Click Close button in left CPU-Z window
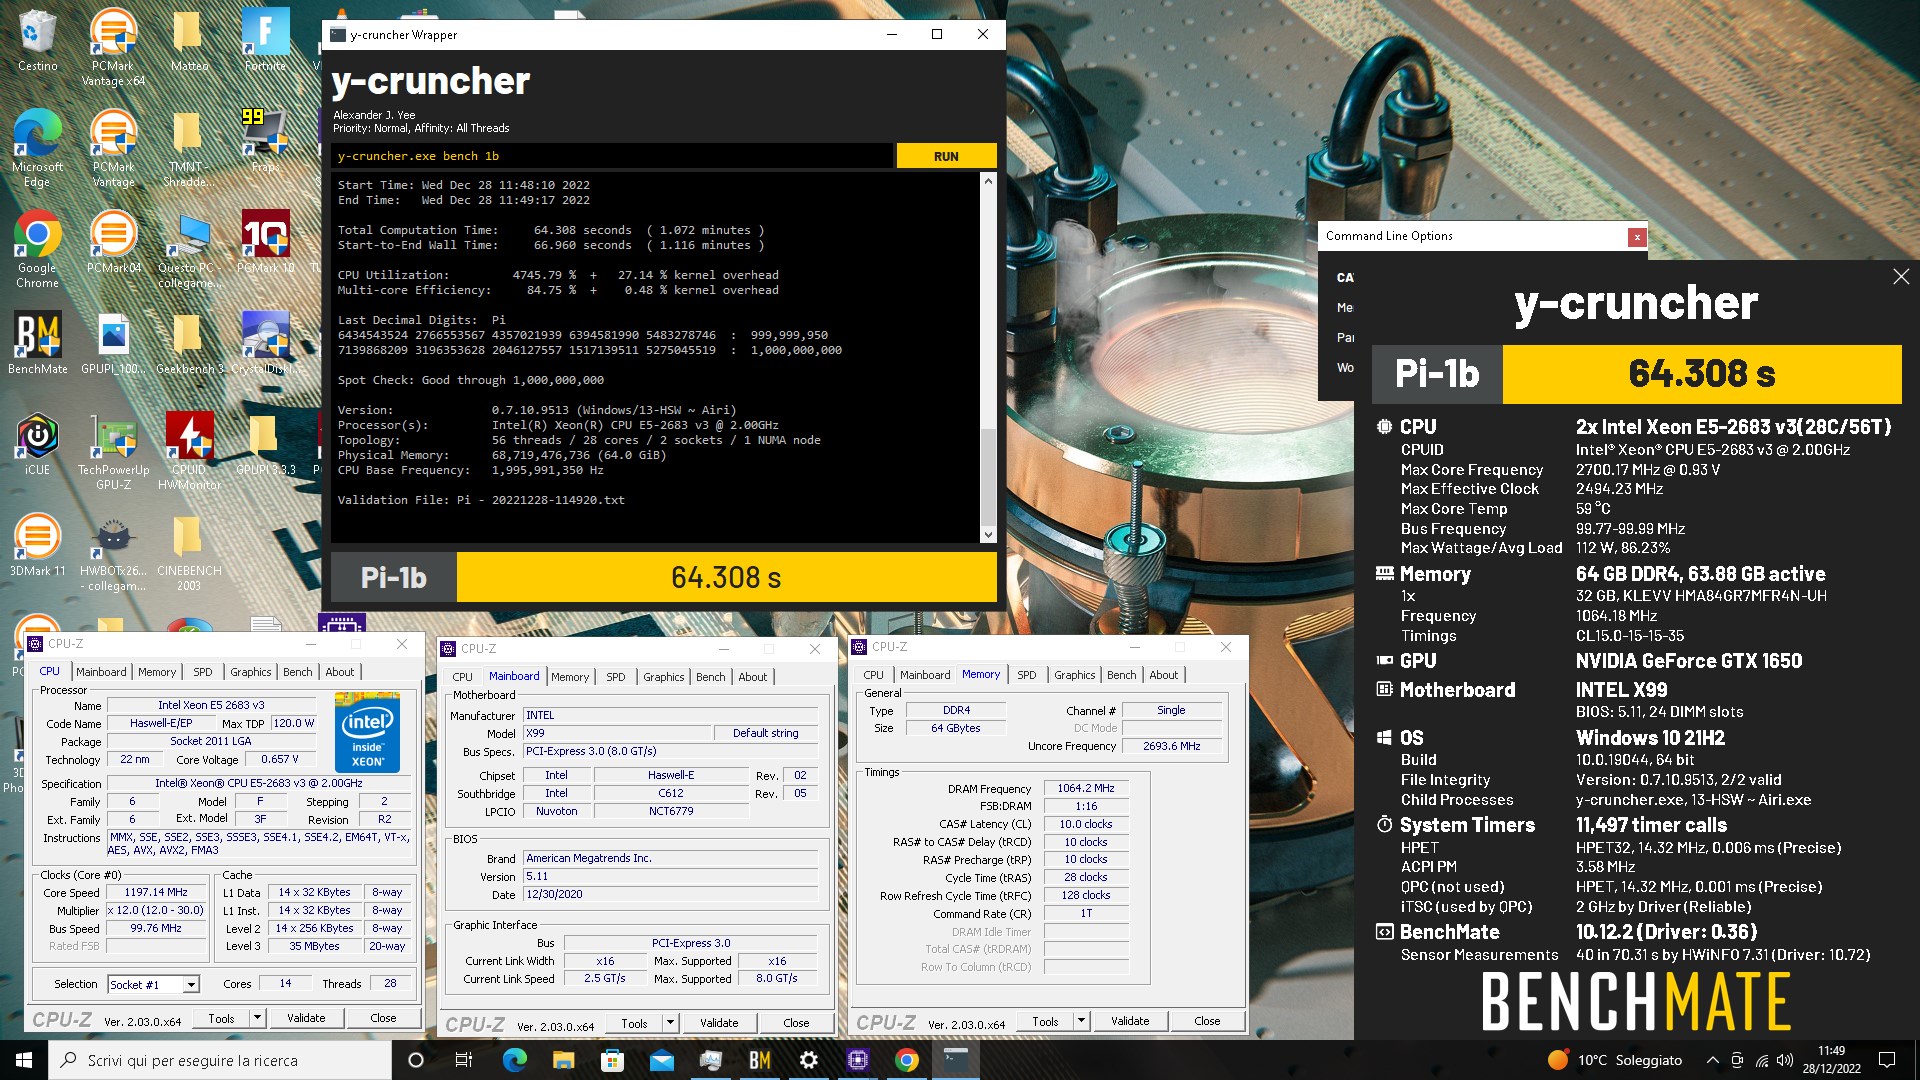The image size is (1920, 1080). 383,1018
